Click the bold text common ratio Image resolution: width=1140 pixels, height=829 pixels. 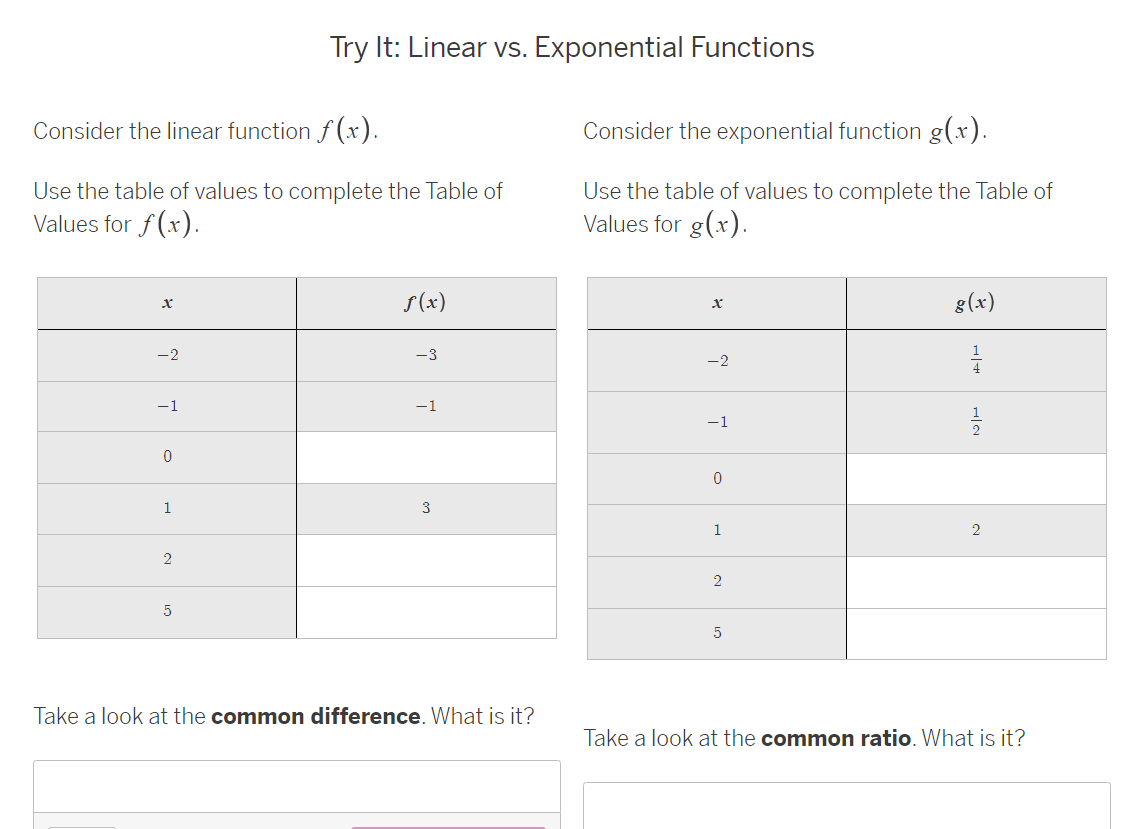point(835,738)
